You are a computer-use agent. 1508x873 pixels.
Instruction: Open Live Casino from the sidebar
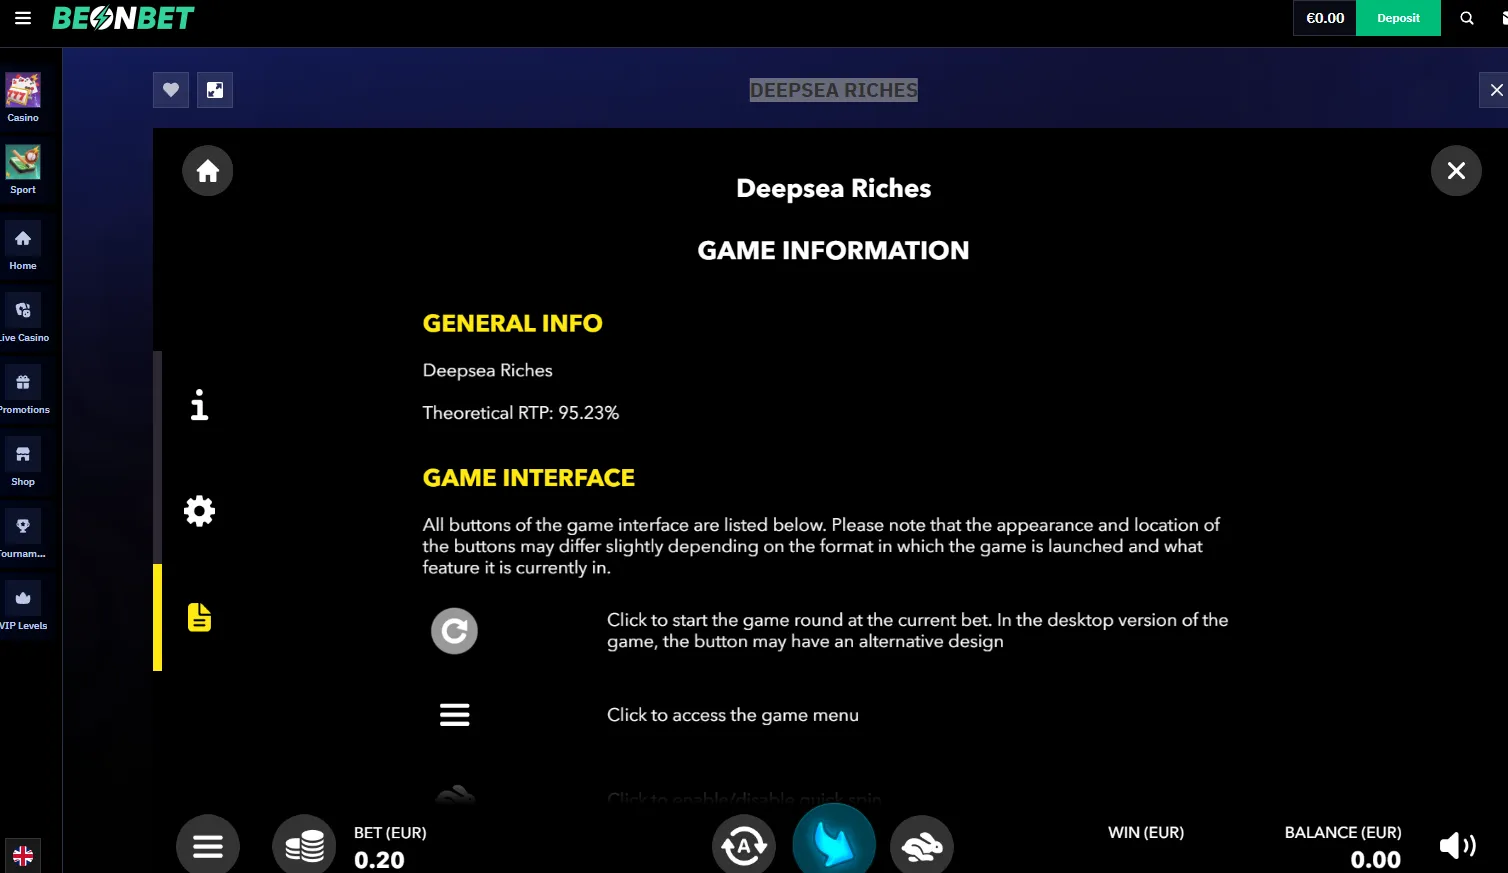[23, 318]
